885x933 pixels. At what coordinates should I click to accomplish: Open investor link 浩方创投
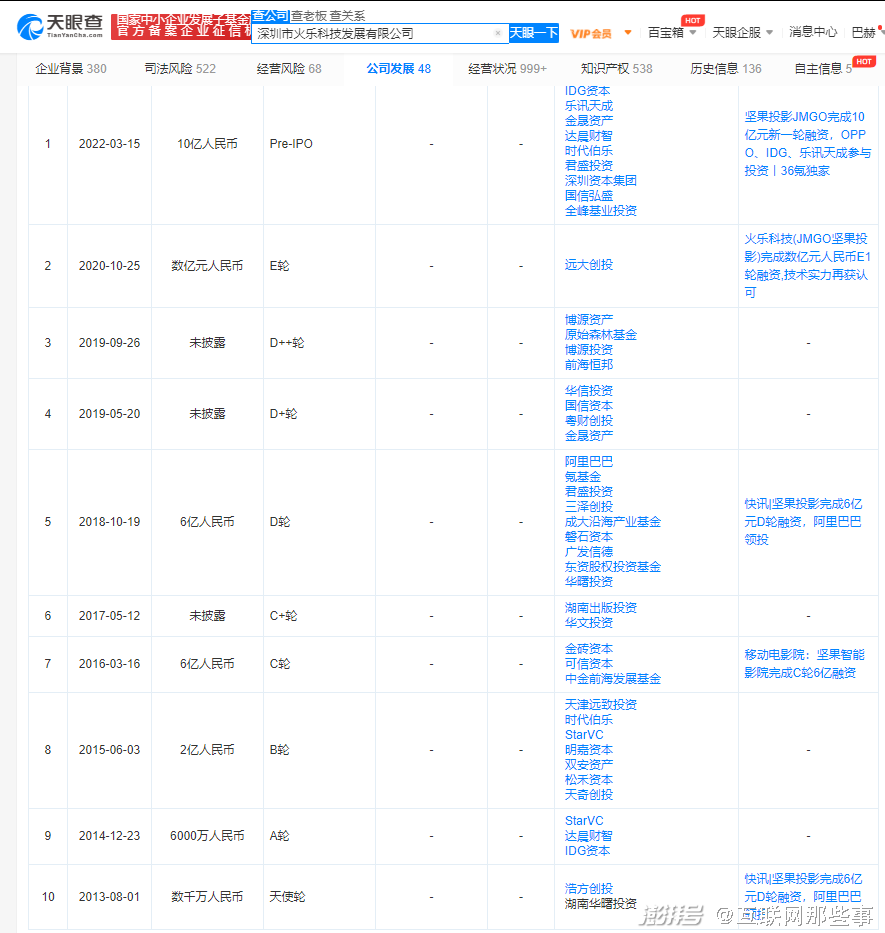point(589,888)
